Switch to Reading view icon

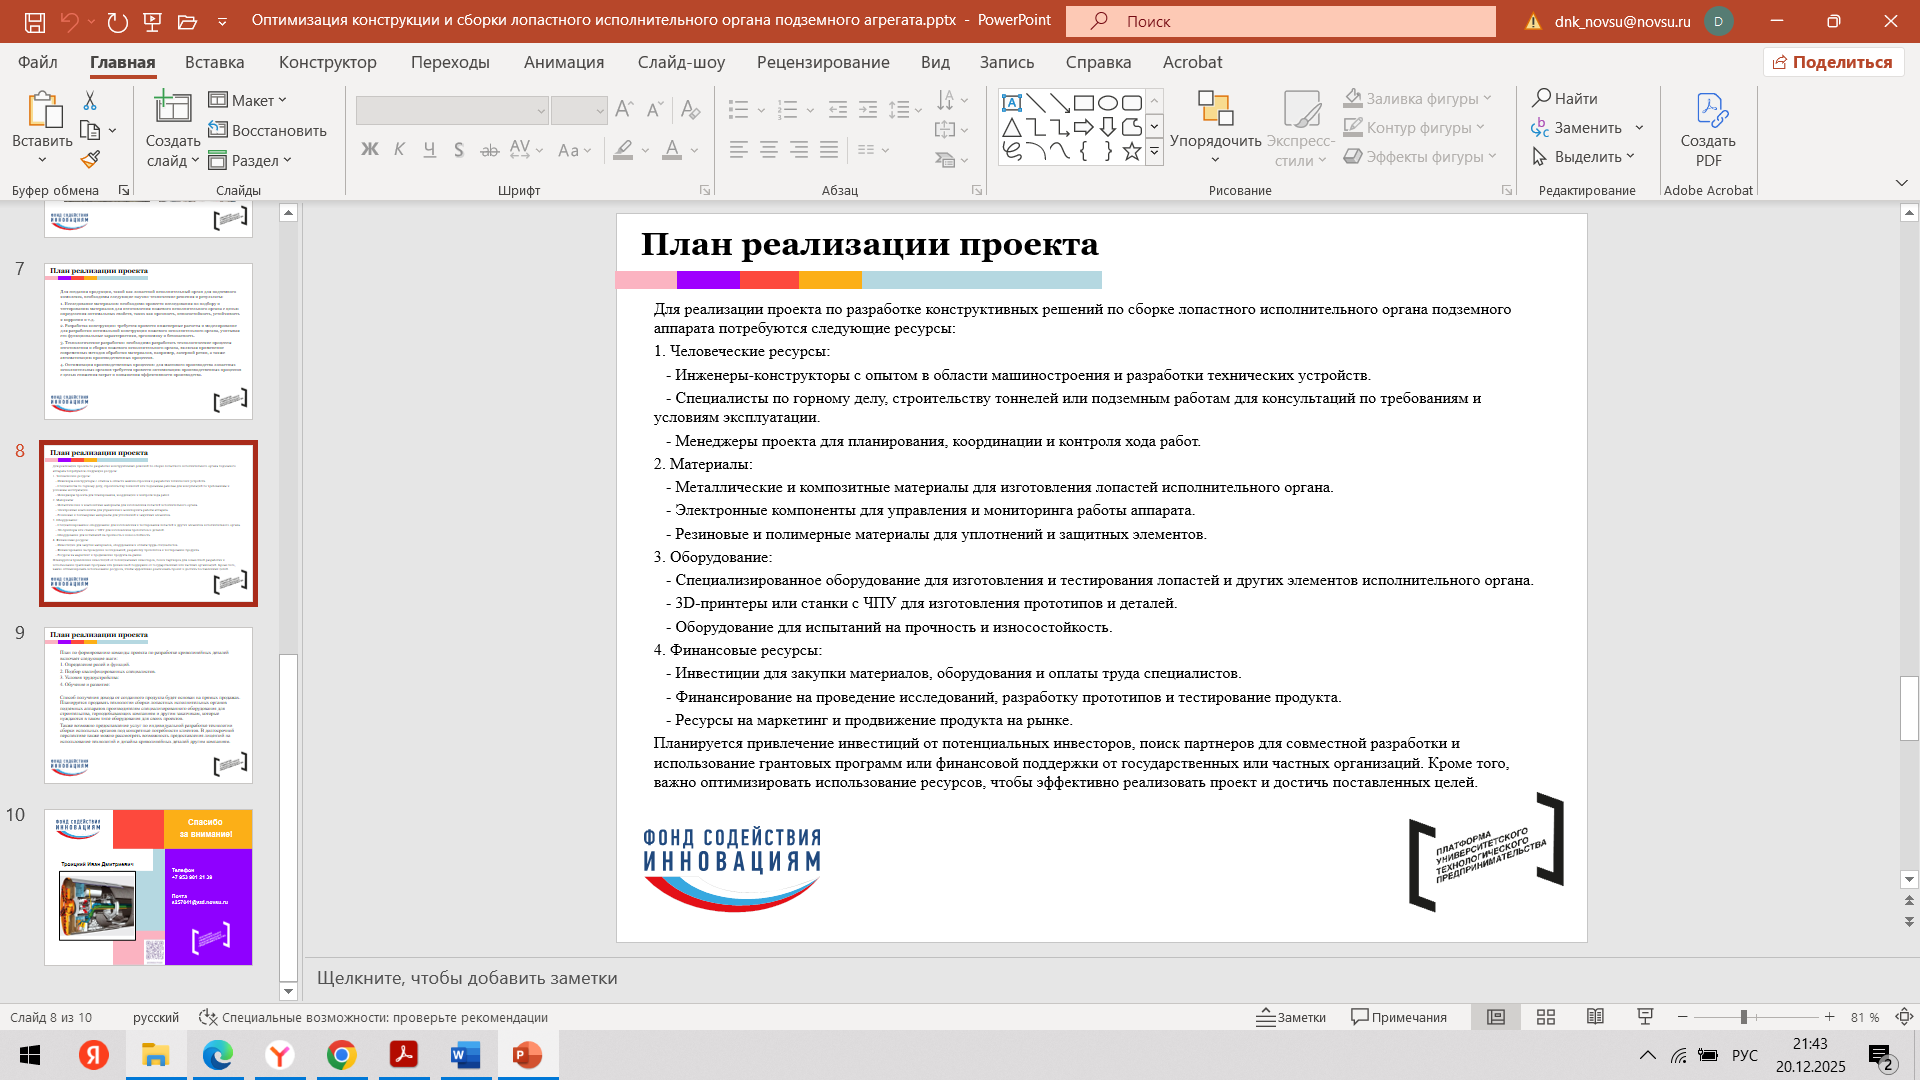pyautogui.click(x=1595, y=1017)
